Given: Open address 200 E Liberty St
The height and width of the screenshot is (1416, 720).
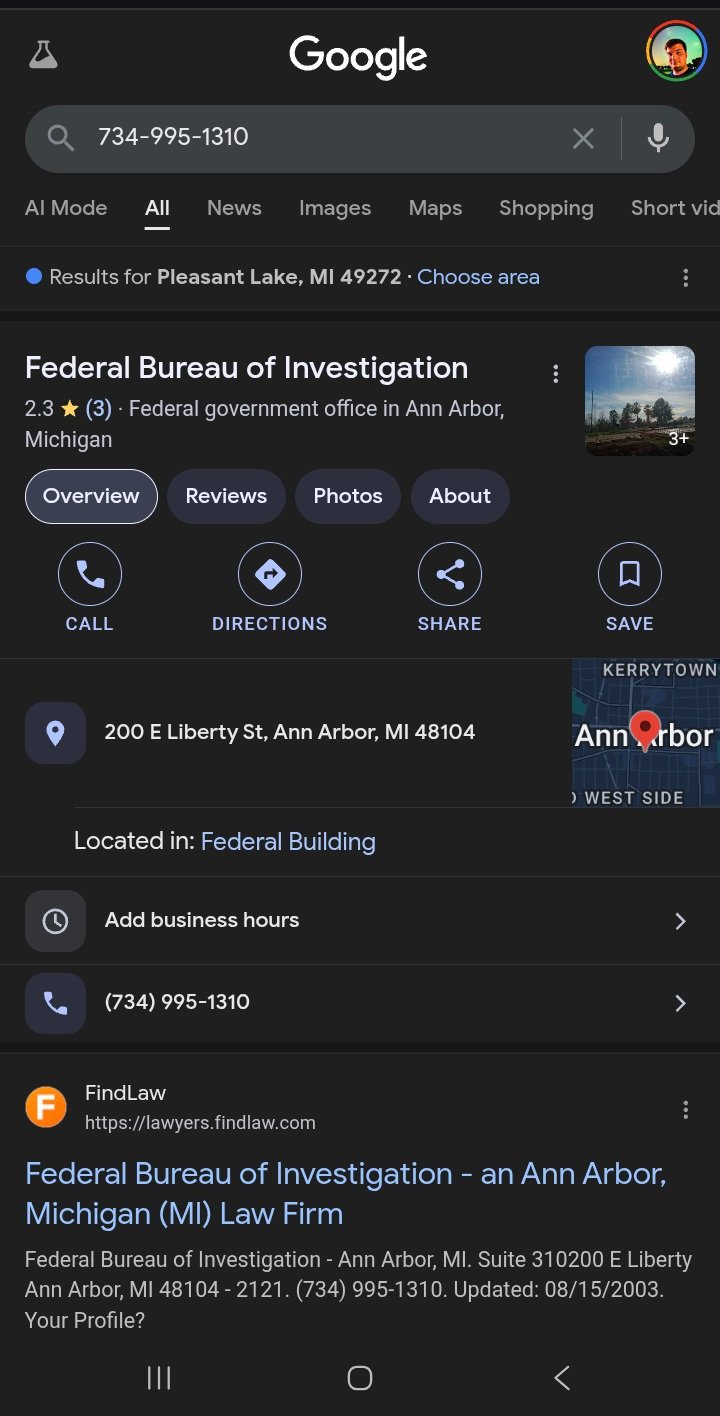Looking at the screenshot, I should coord(290,732).
